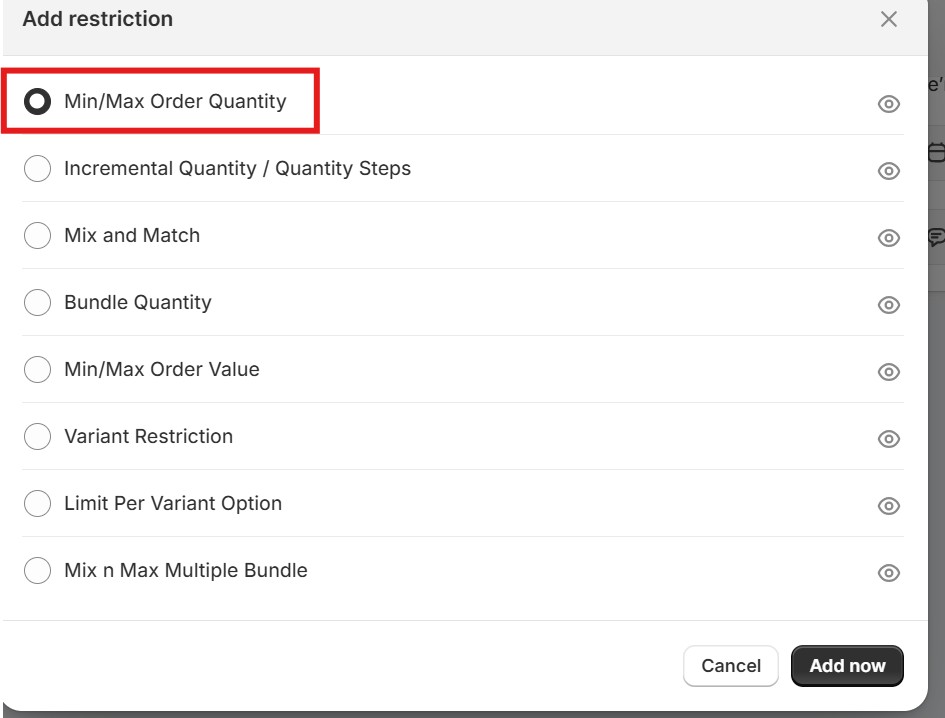This screenshot has height=718, width=945.
Task: Select the Variant Restriction option
Action: click(37, 436)
